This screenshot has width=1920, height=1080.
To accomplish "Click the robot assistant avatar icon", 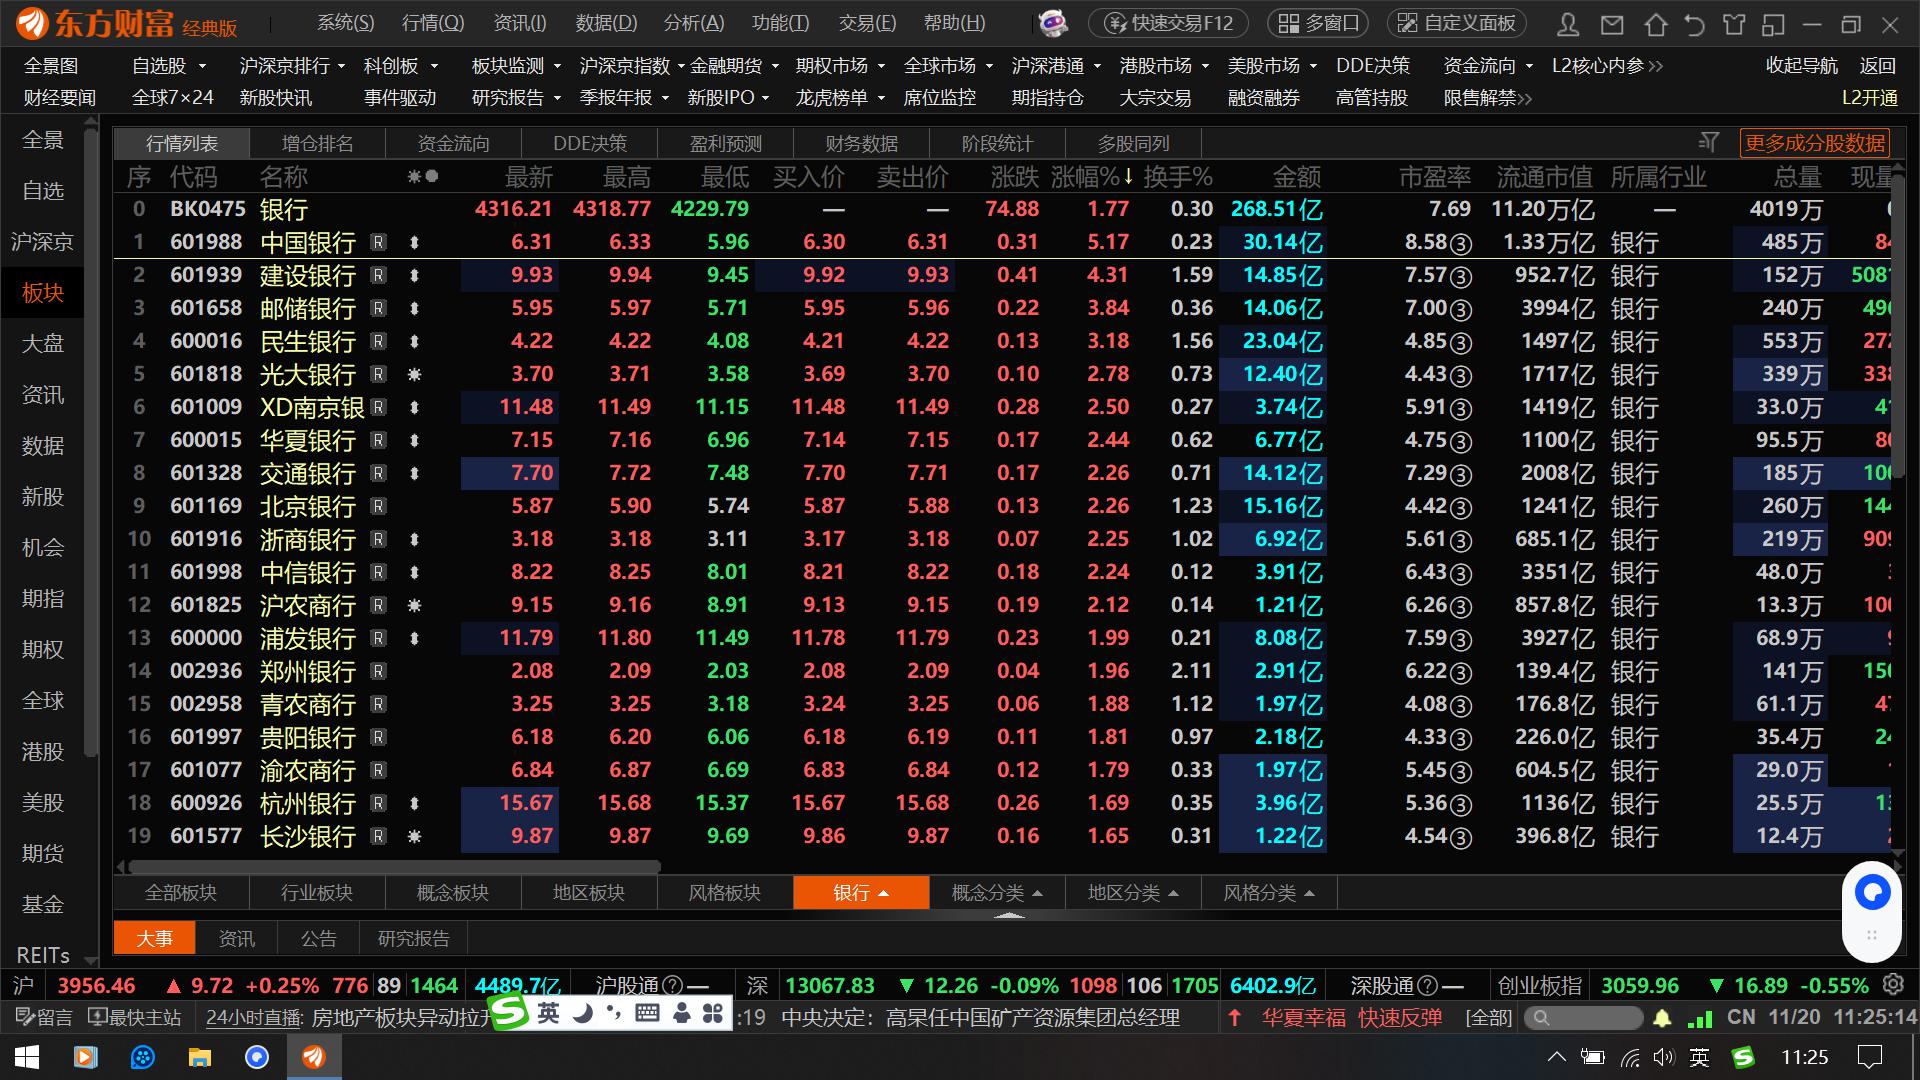I will pyautogui.click(x=1052, y=23).
